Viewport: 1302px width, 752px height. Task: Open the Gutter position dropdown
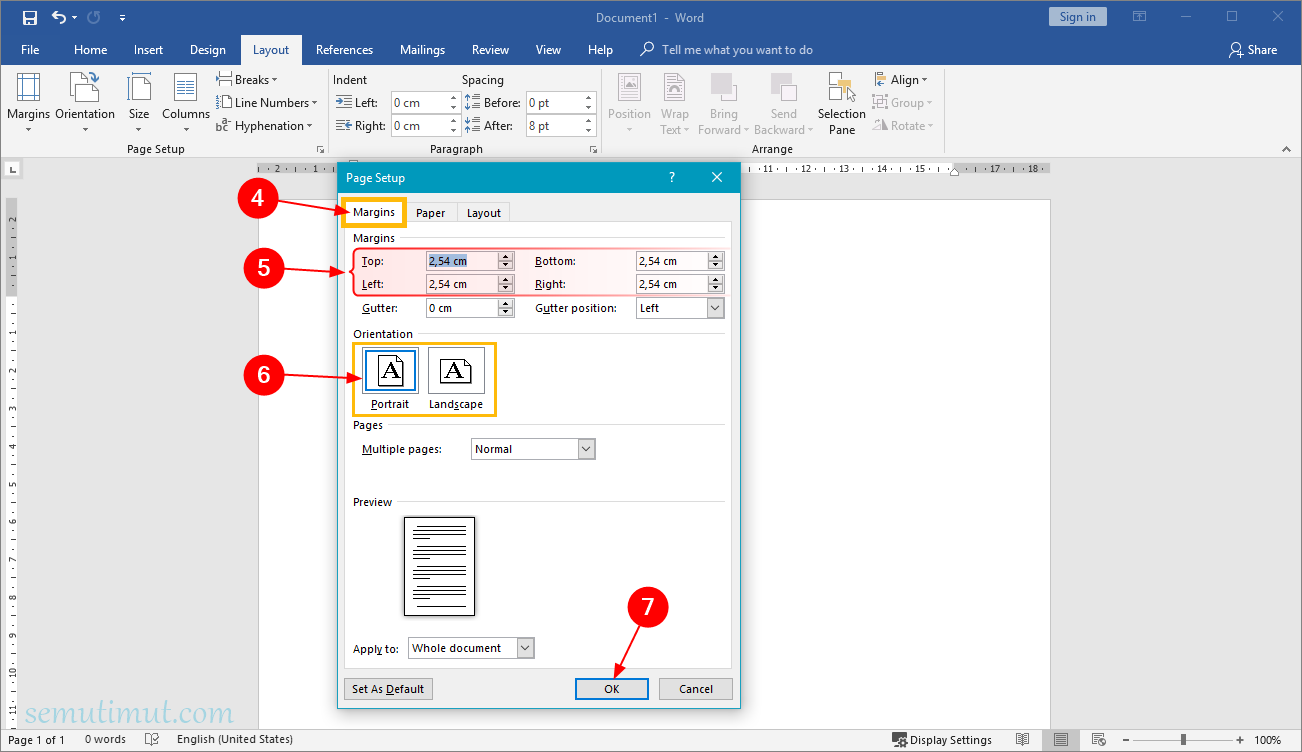pos(714,307)
